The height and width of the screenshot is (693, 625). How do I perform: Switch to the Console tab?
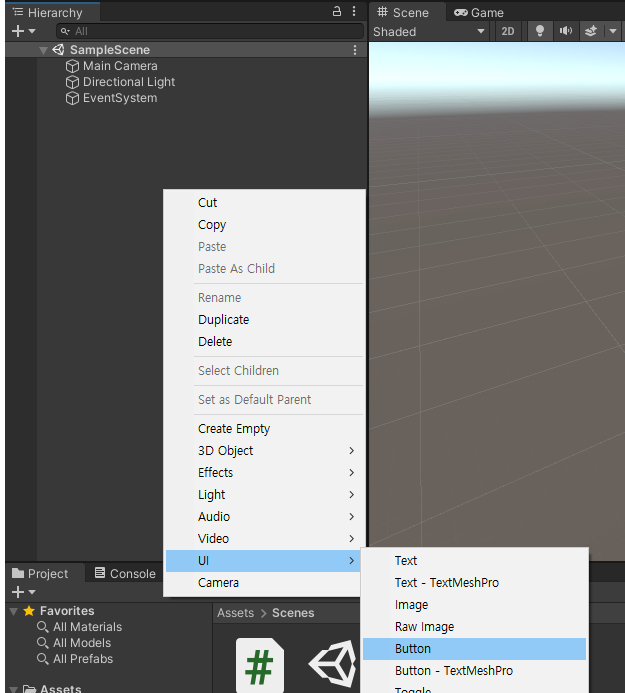pyautogui.click(x=126, y=574)
